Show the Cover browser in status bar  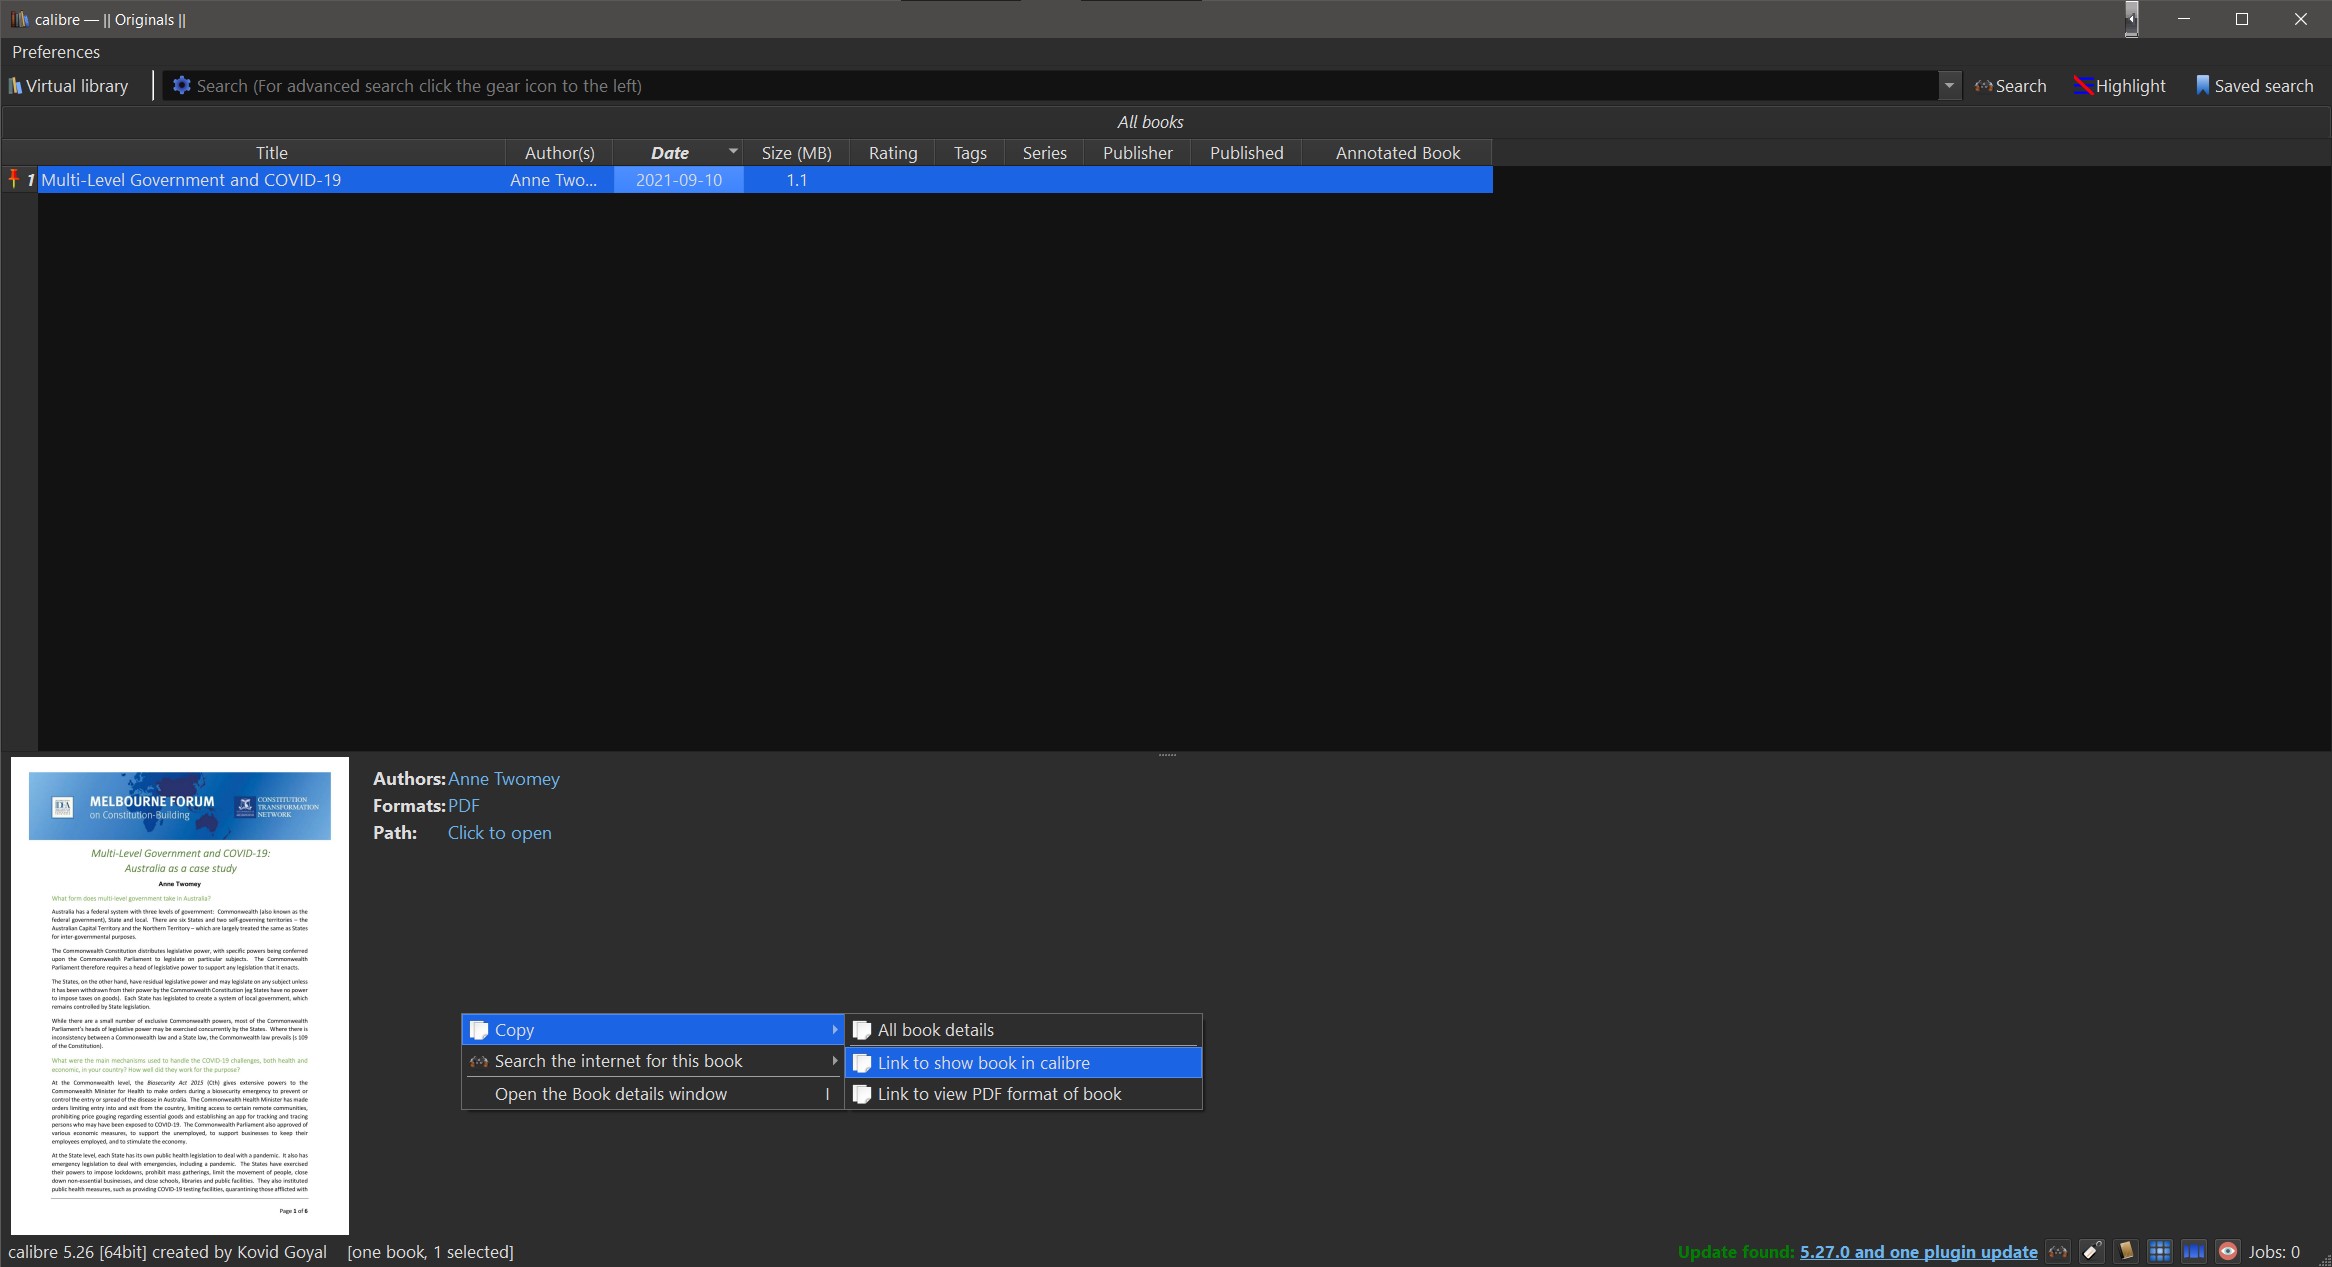tap(2194, 1252)
